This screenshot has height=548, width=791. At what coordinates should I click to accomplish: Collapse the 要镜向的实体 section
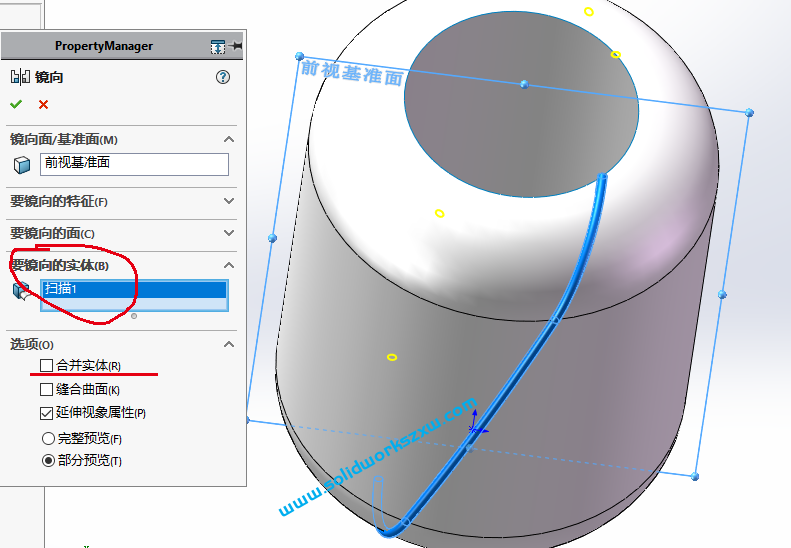click(x=229, y=265)
